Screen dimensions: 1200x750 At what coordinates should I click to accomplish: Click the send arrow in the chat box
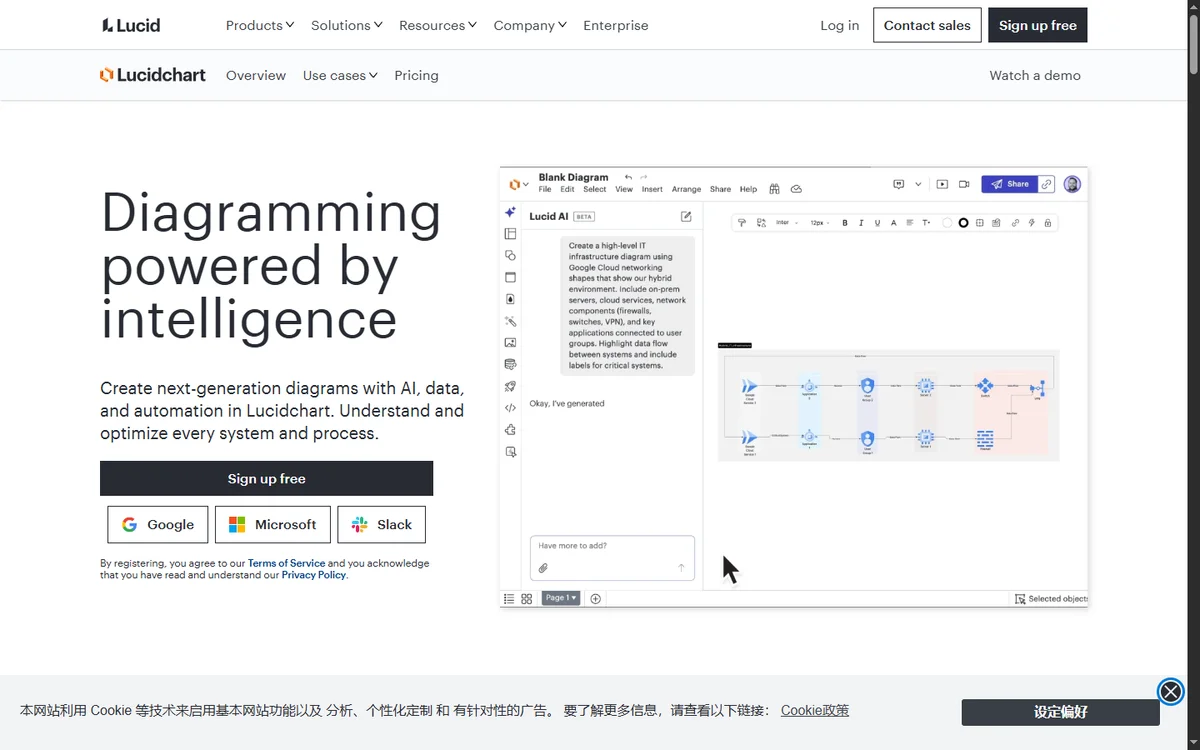tap(682, 567)
